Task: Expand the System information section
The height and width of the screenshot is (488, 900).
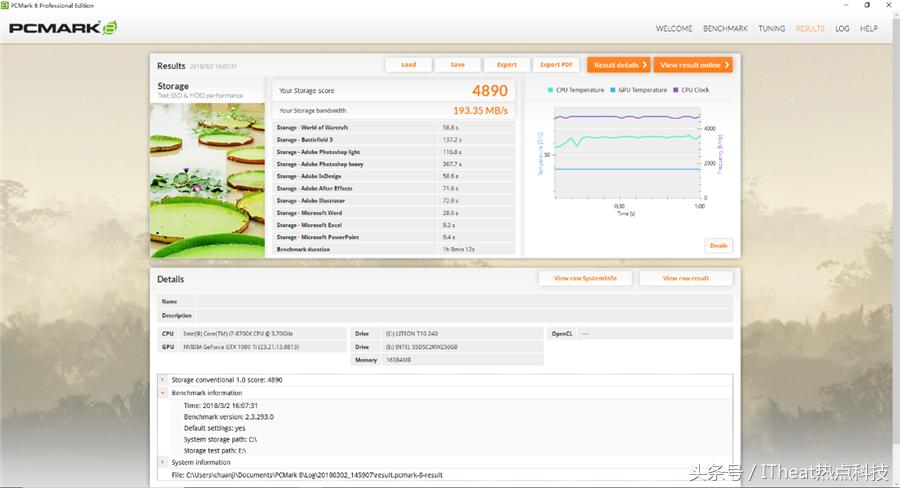Action: pyautogui.click(x=164, y=462)
